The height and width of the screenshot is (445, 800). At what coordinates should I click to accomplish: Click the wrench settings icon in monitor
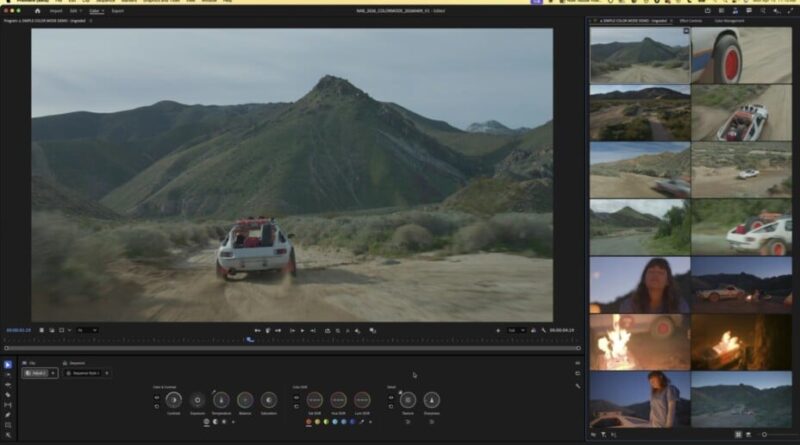[543, 331]
